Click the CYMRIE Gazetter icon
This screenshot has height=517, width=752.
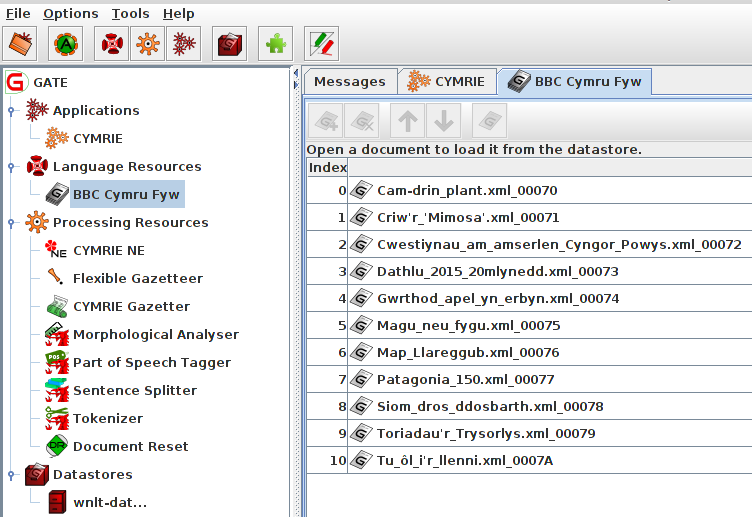click(57, 306)
